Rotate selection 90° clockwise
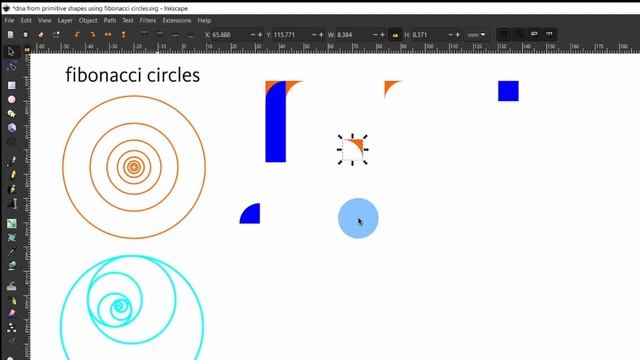Screen dimensions: 640x360 pos(93,35)
